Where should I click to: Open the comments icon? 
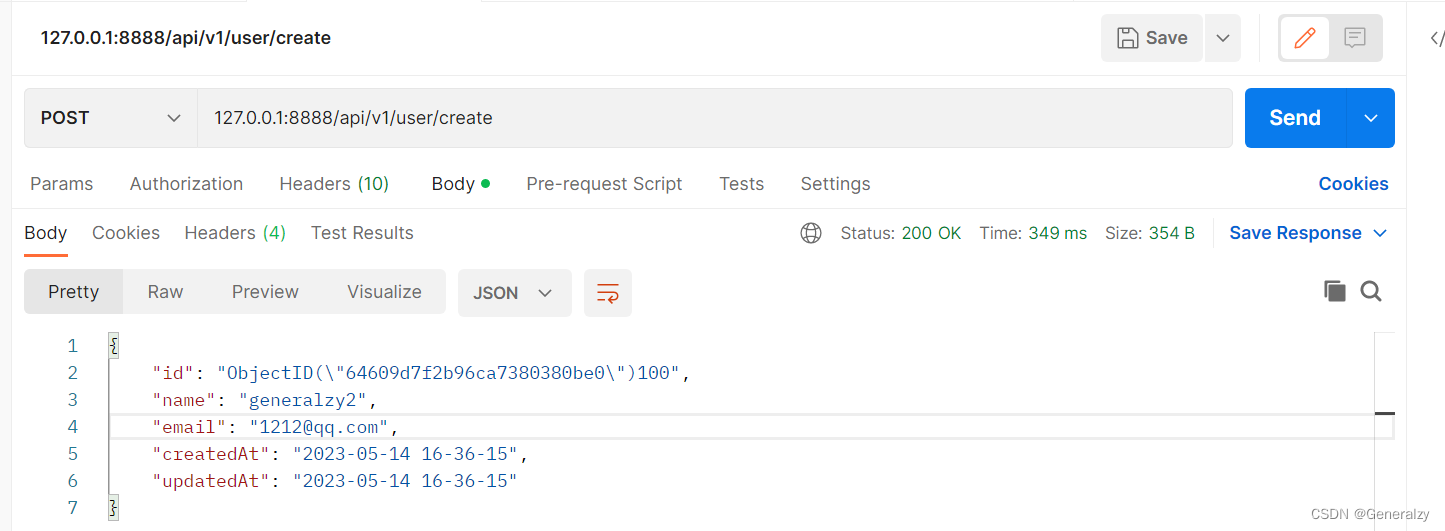1355,38
